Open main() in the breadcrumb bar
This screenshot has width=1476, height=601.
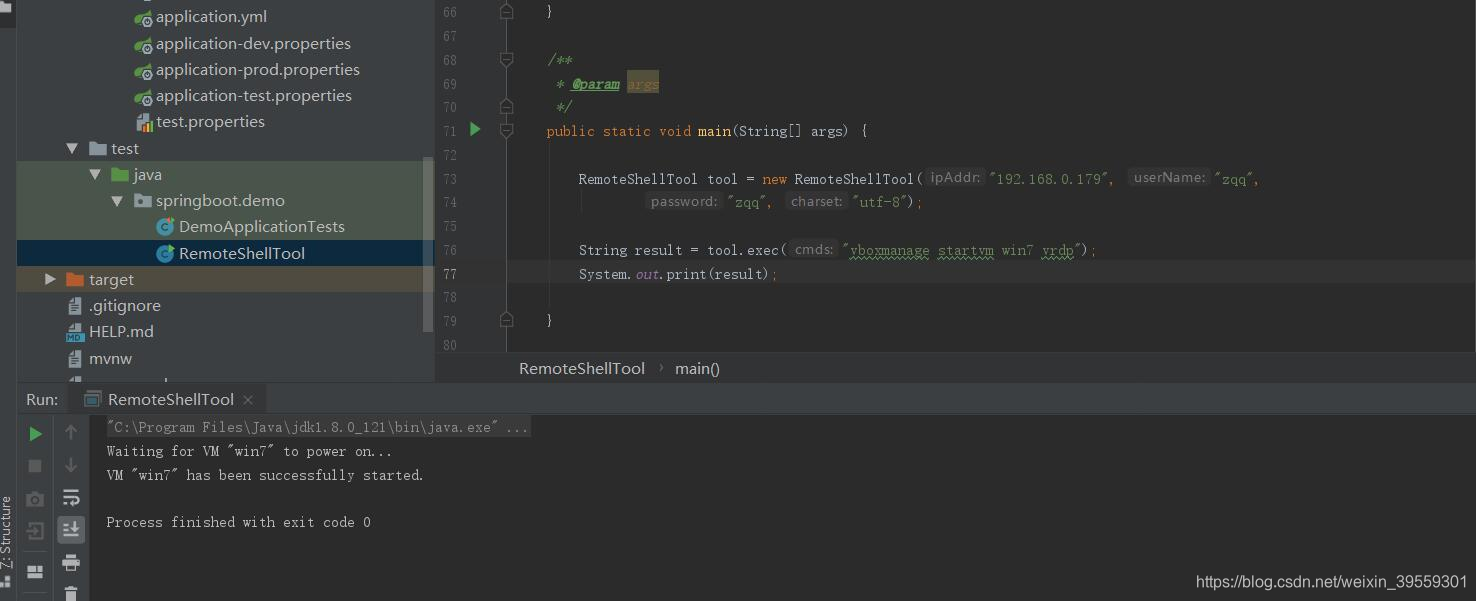(697, 368)
